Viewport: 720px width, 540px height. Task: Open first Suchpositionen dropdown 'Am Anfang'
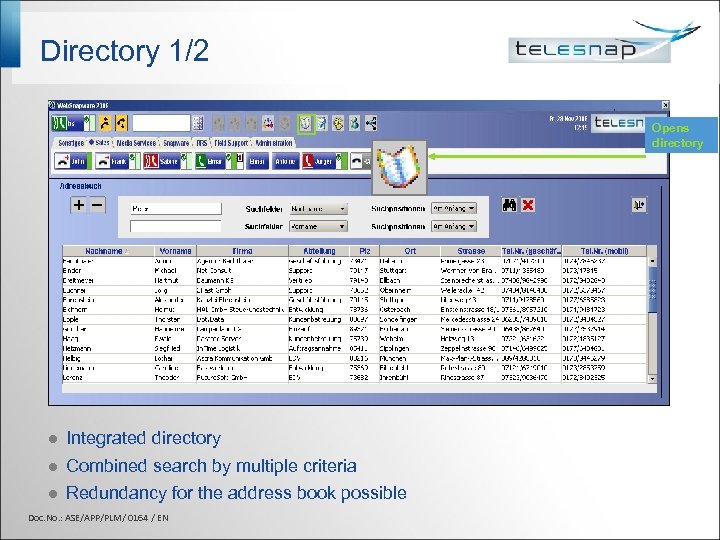(x=453, y=208)
